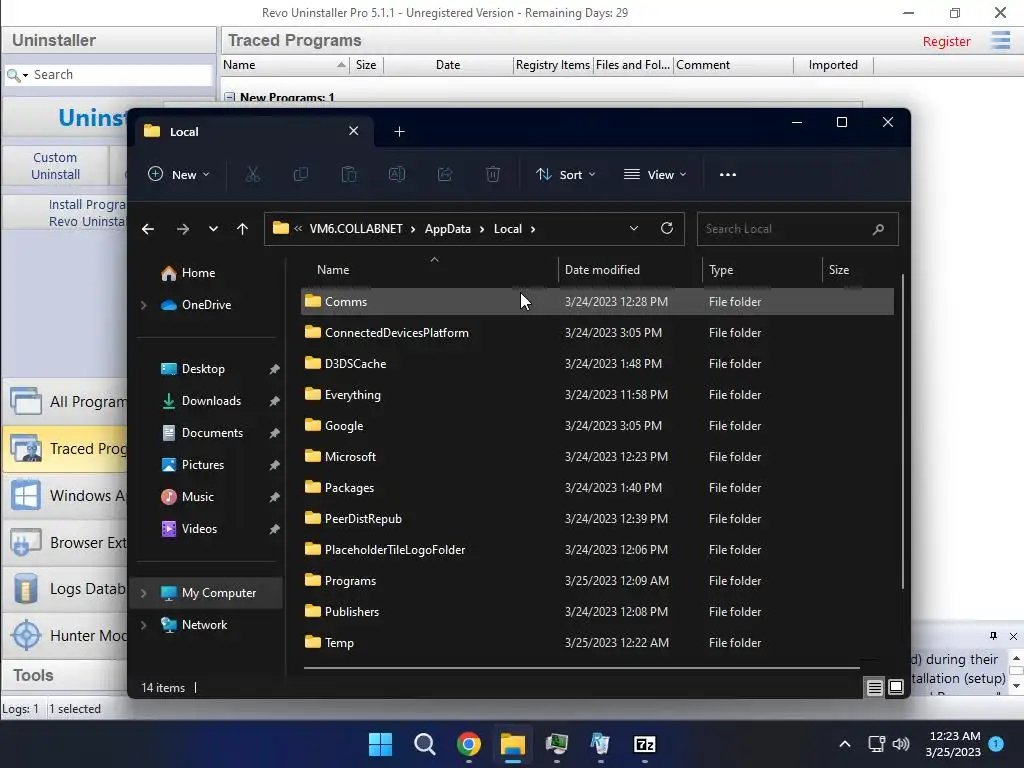Select All Programs in Revo sidebar

click(x=65, y=401)
